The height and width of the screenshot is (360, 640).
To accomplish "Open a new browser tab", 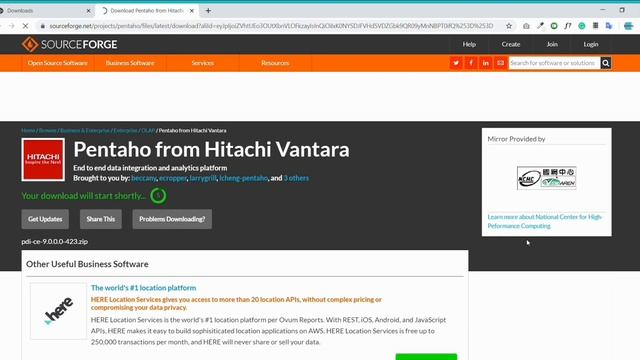I will [x=208, y=11].
